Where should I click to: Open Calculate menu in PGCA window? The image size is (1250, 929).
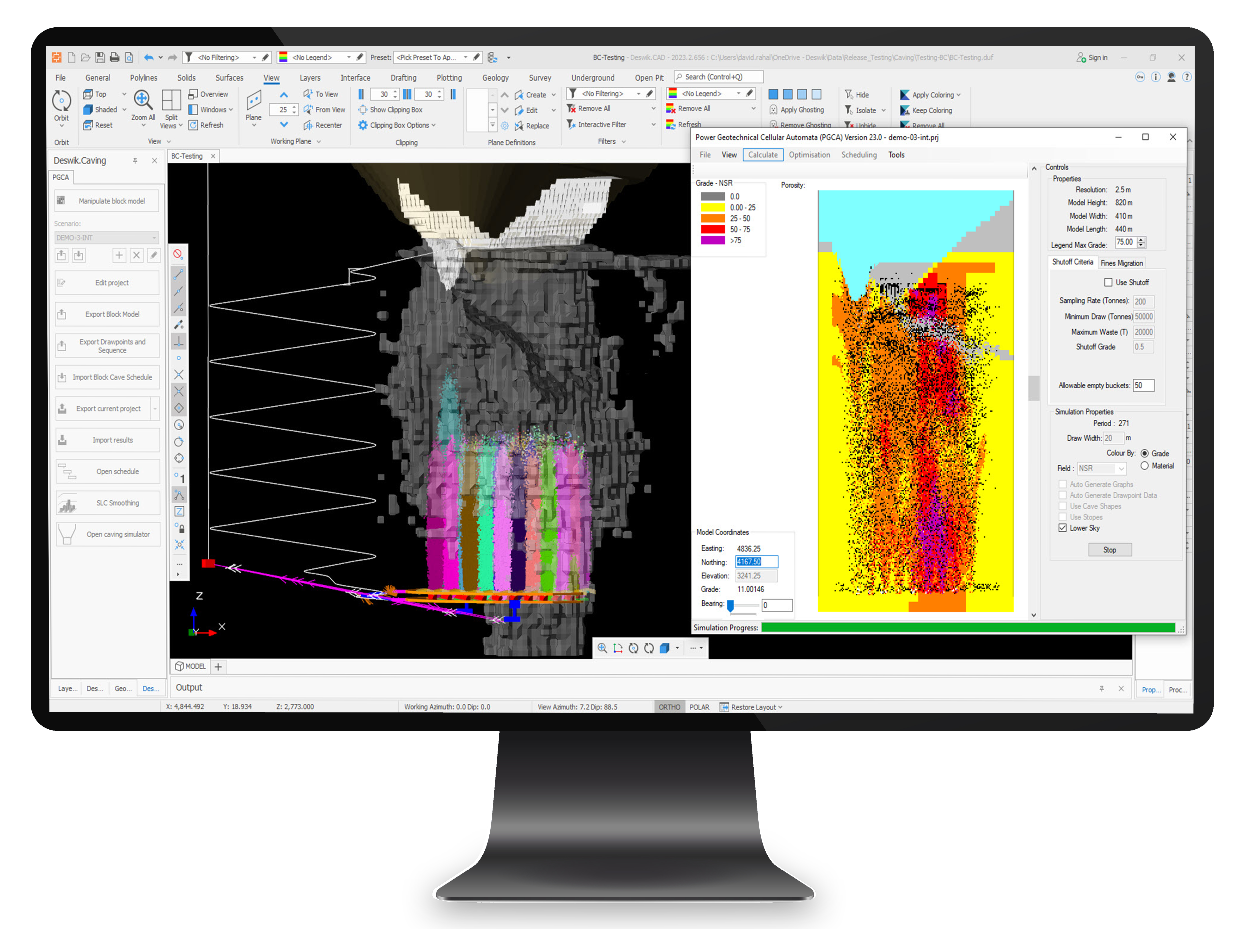763,155
